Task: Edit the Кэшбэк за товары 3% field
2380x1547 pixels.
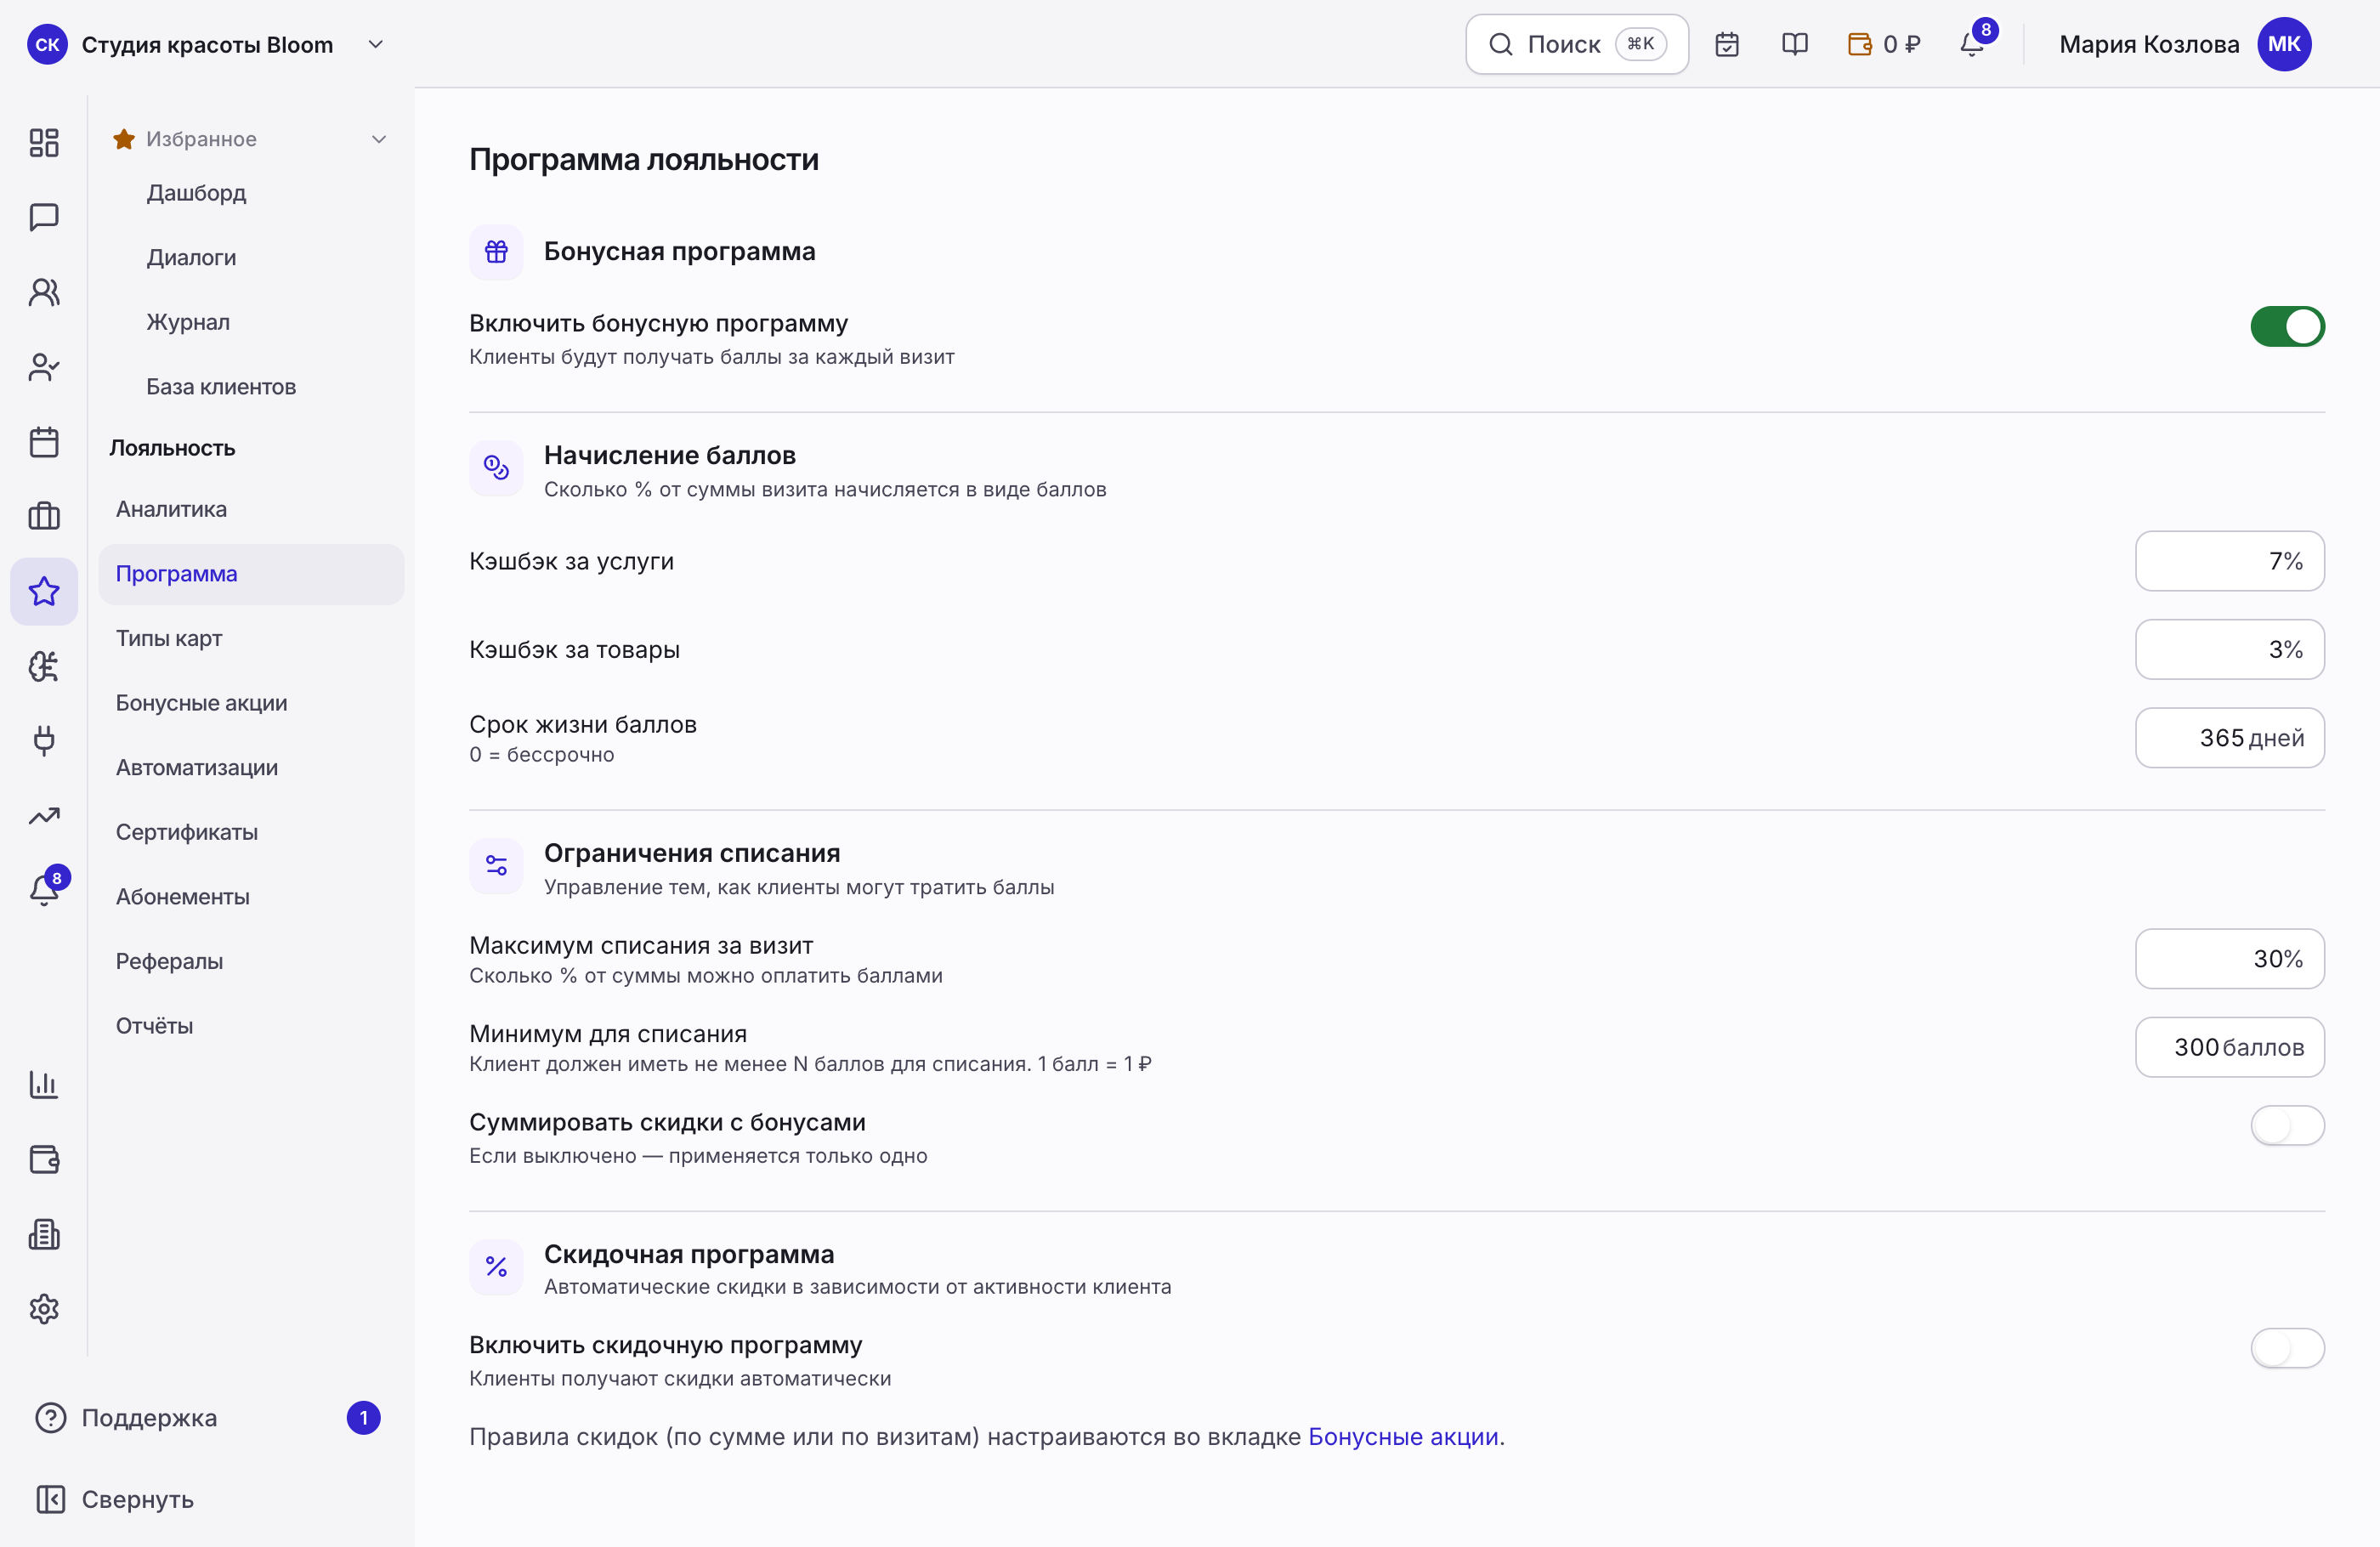Action: (2229, 650)
